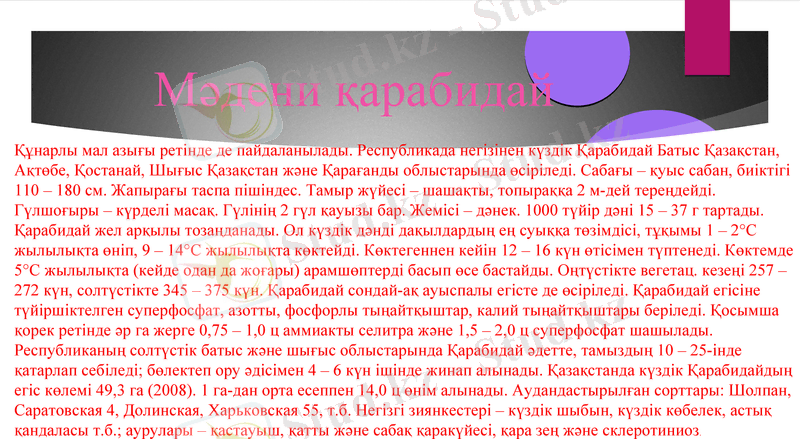Click the line starting "Қарабидай жел арқылы тозаңданады"
The width and height of the screenshot is (800, 439).
coord(385,231)
